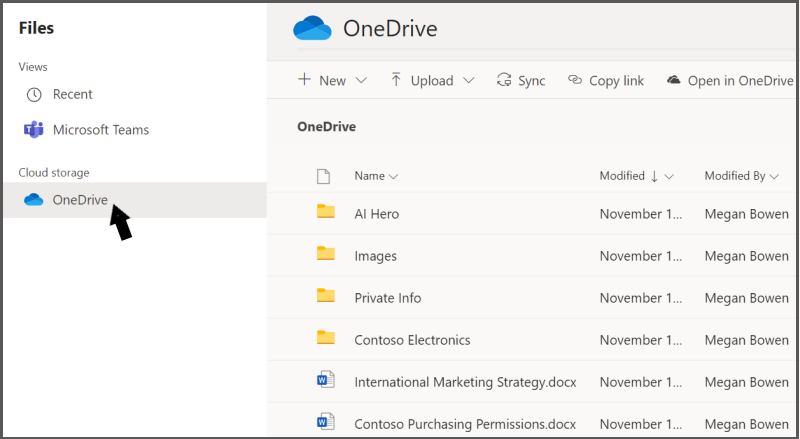The height and width of the screenshot is (439, 800).
Task: Click the Sync circular arrows icon
Action: pos(504,80)
